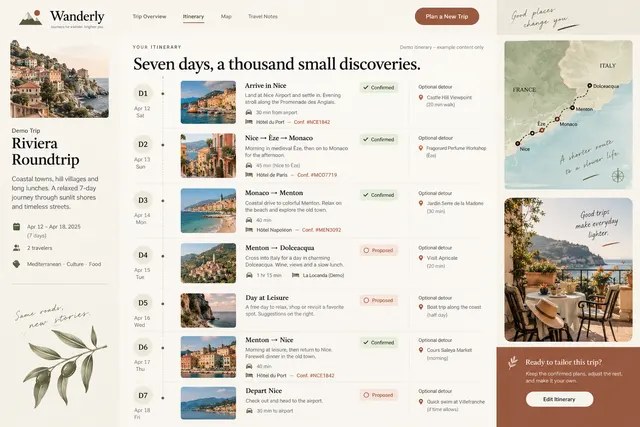Viewport: 640px width, 427px height.
Task: Click the tag icon beside Mediterranean
Action: (16, 264)
